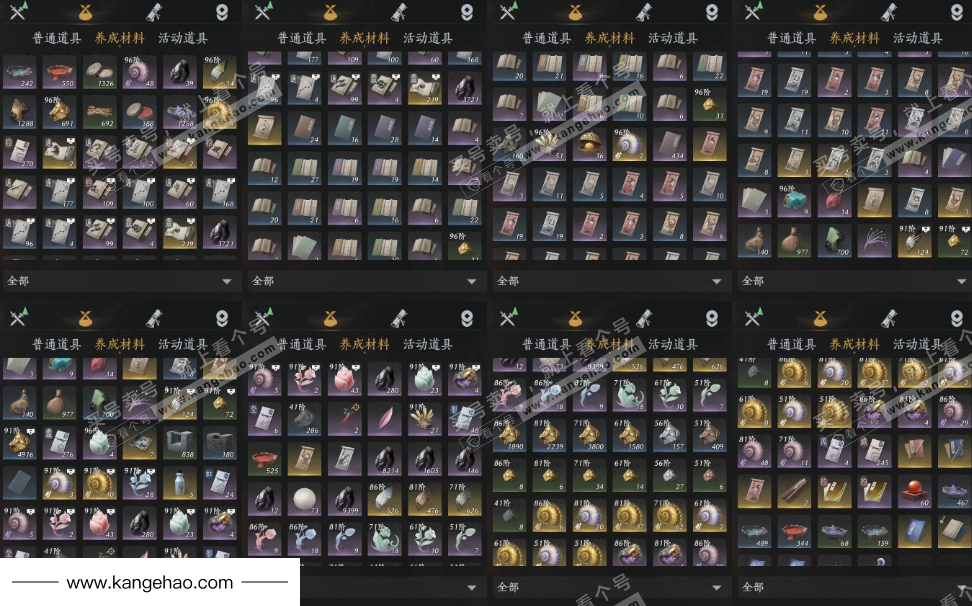
Task: Choose the stone block item with count 838
Action: (180, 442)
